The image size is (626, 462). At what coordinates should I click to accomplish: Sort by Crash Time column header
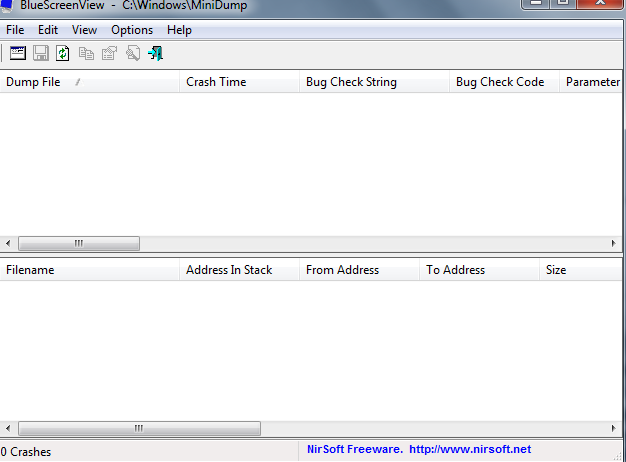click(x=240, y=82)
